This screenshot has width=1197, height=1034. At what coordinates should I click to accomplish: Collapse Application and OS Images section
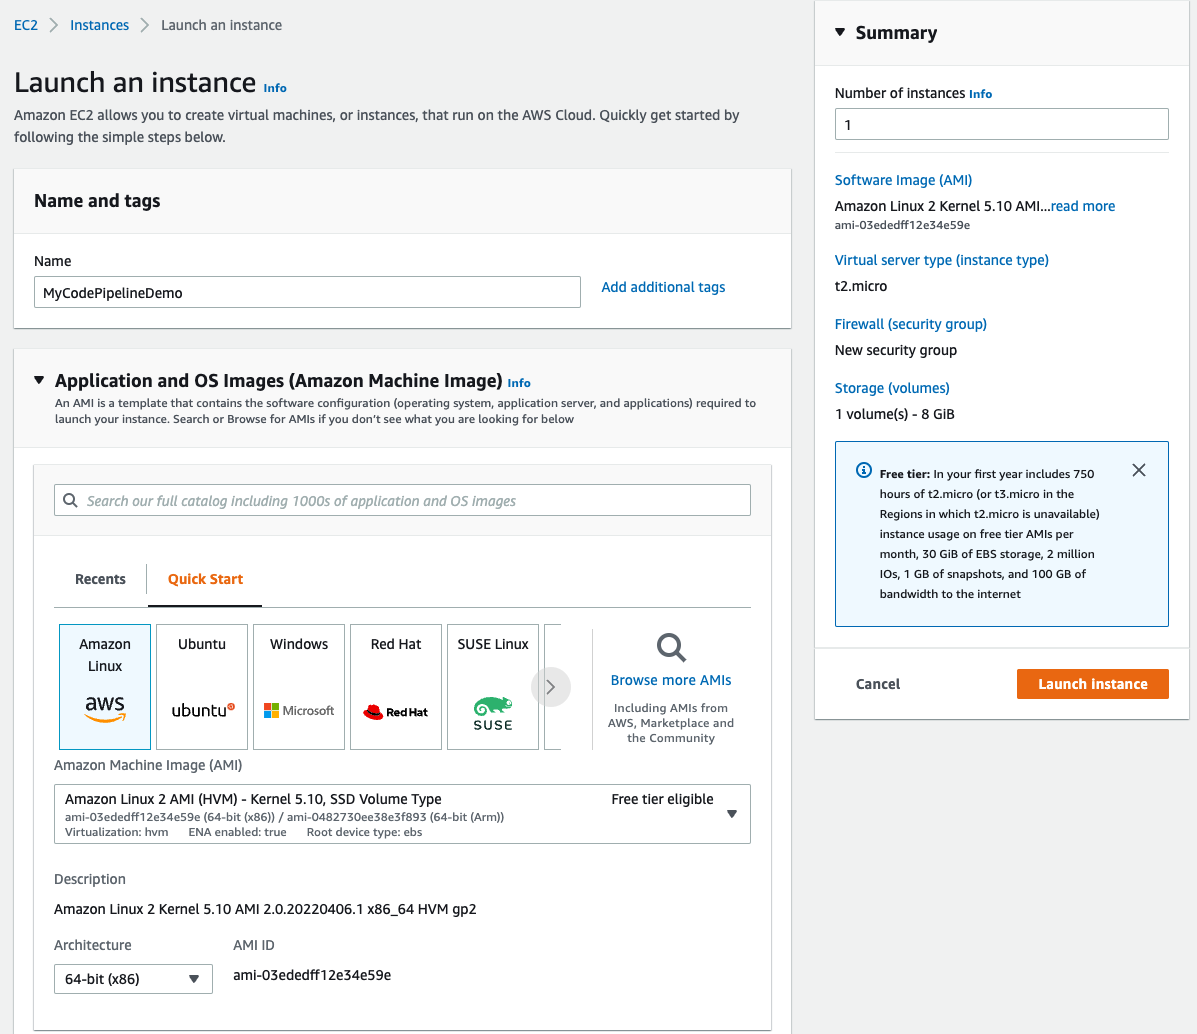click(39, 380)
